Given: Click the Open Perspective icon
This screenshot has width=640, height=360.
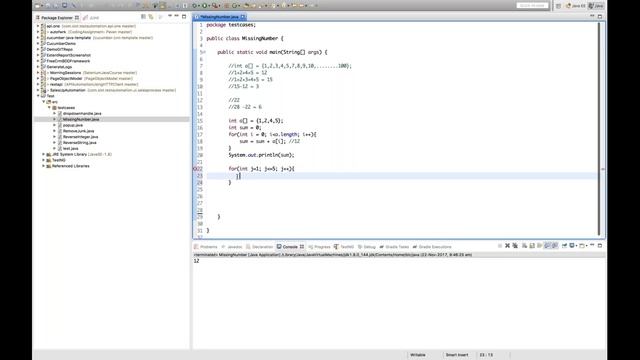Looking at the screenshot, I should (x=558, y=6).
